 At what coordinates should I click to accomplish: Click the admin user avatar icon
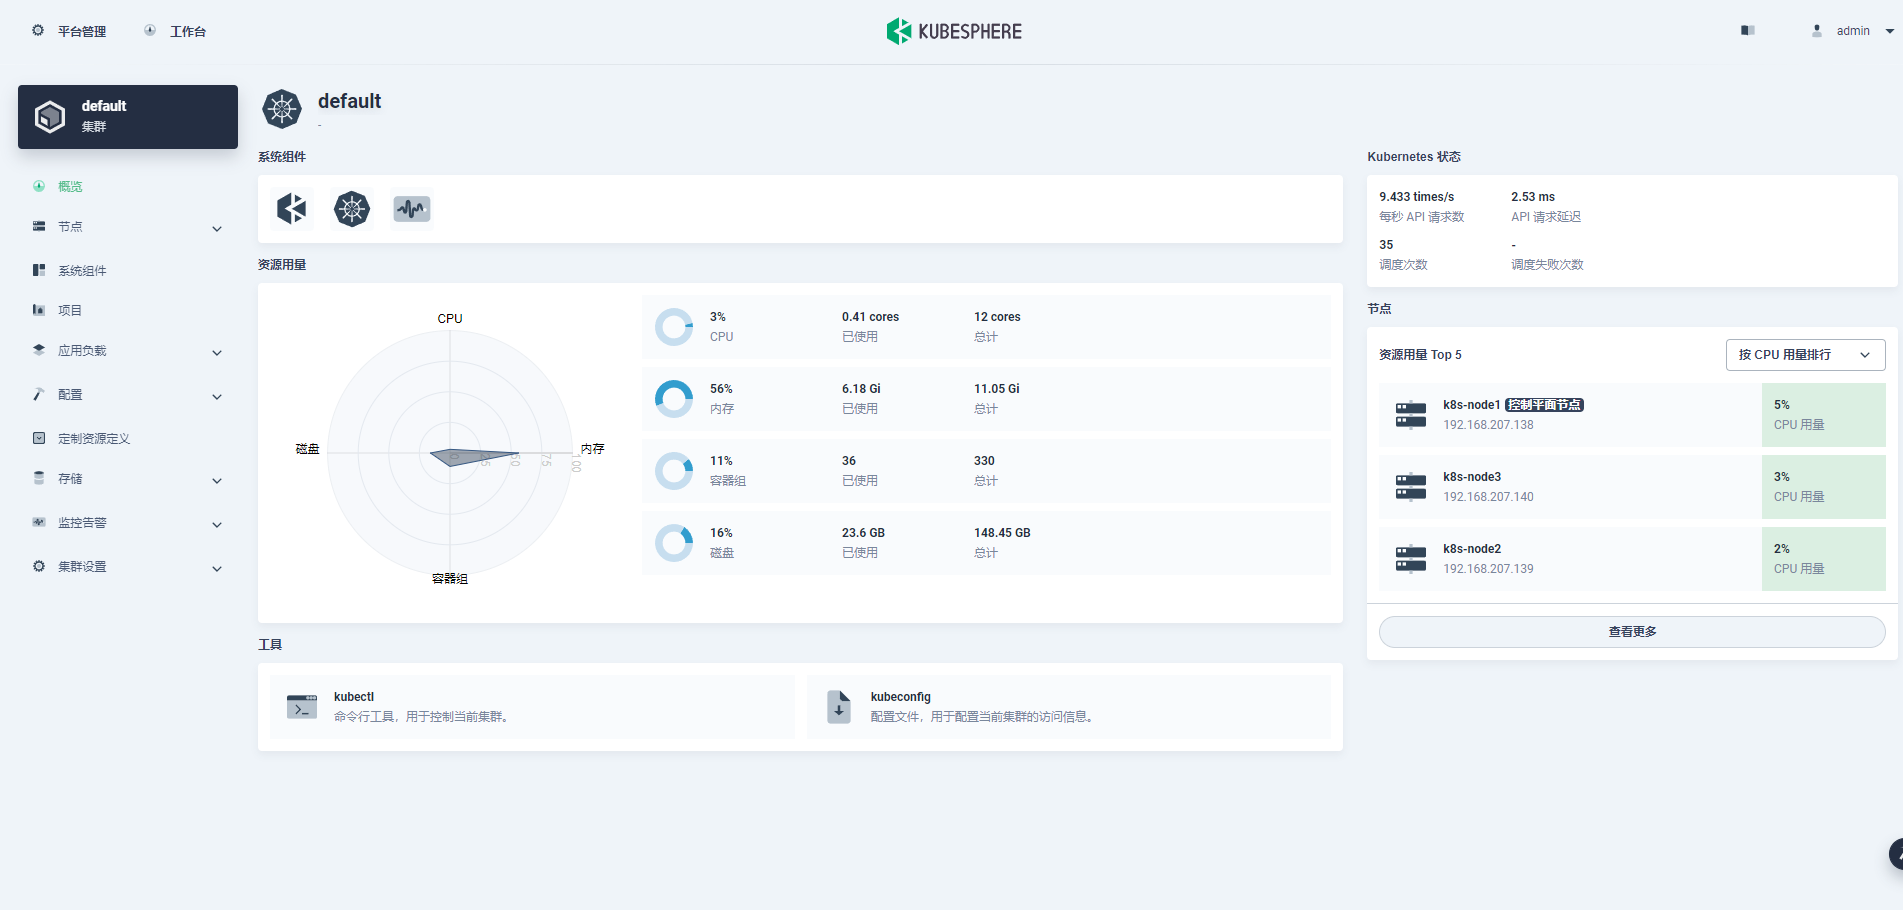pyautogui.click(x=1817, y=31)
